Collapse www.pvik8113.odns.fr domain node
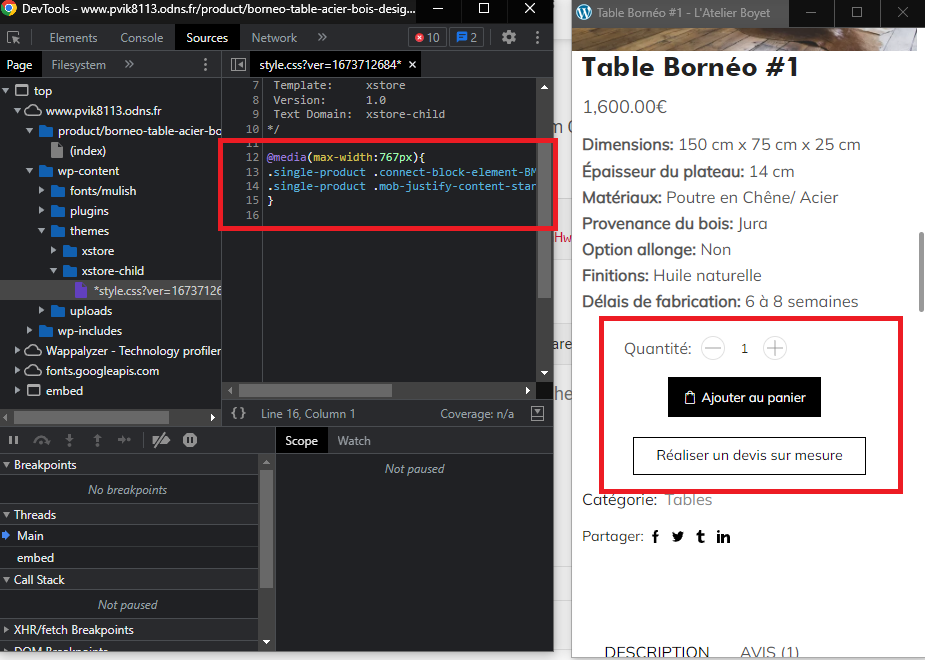925x660 pixels. point(18,111)
